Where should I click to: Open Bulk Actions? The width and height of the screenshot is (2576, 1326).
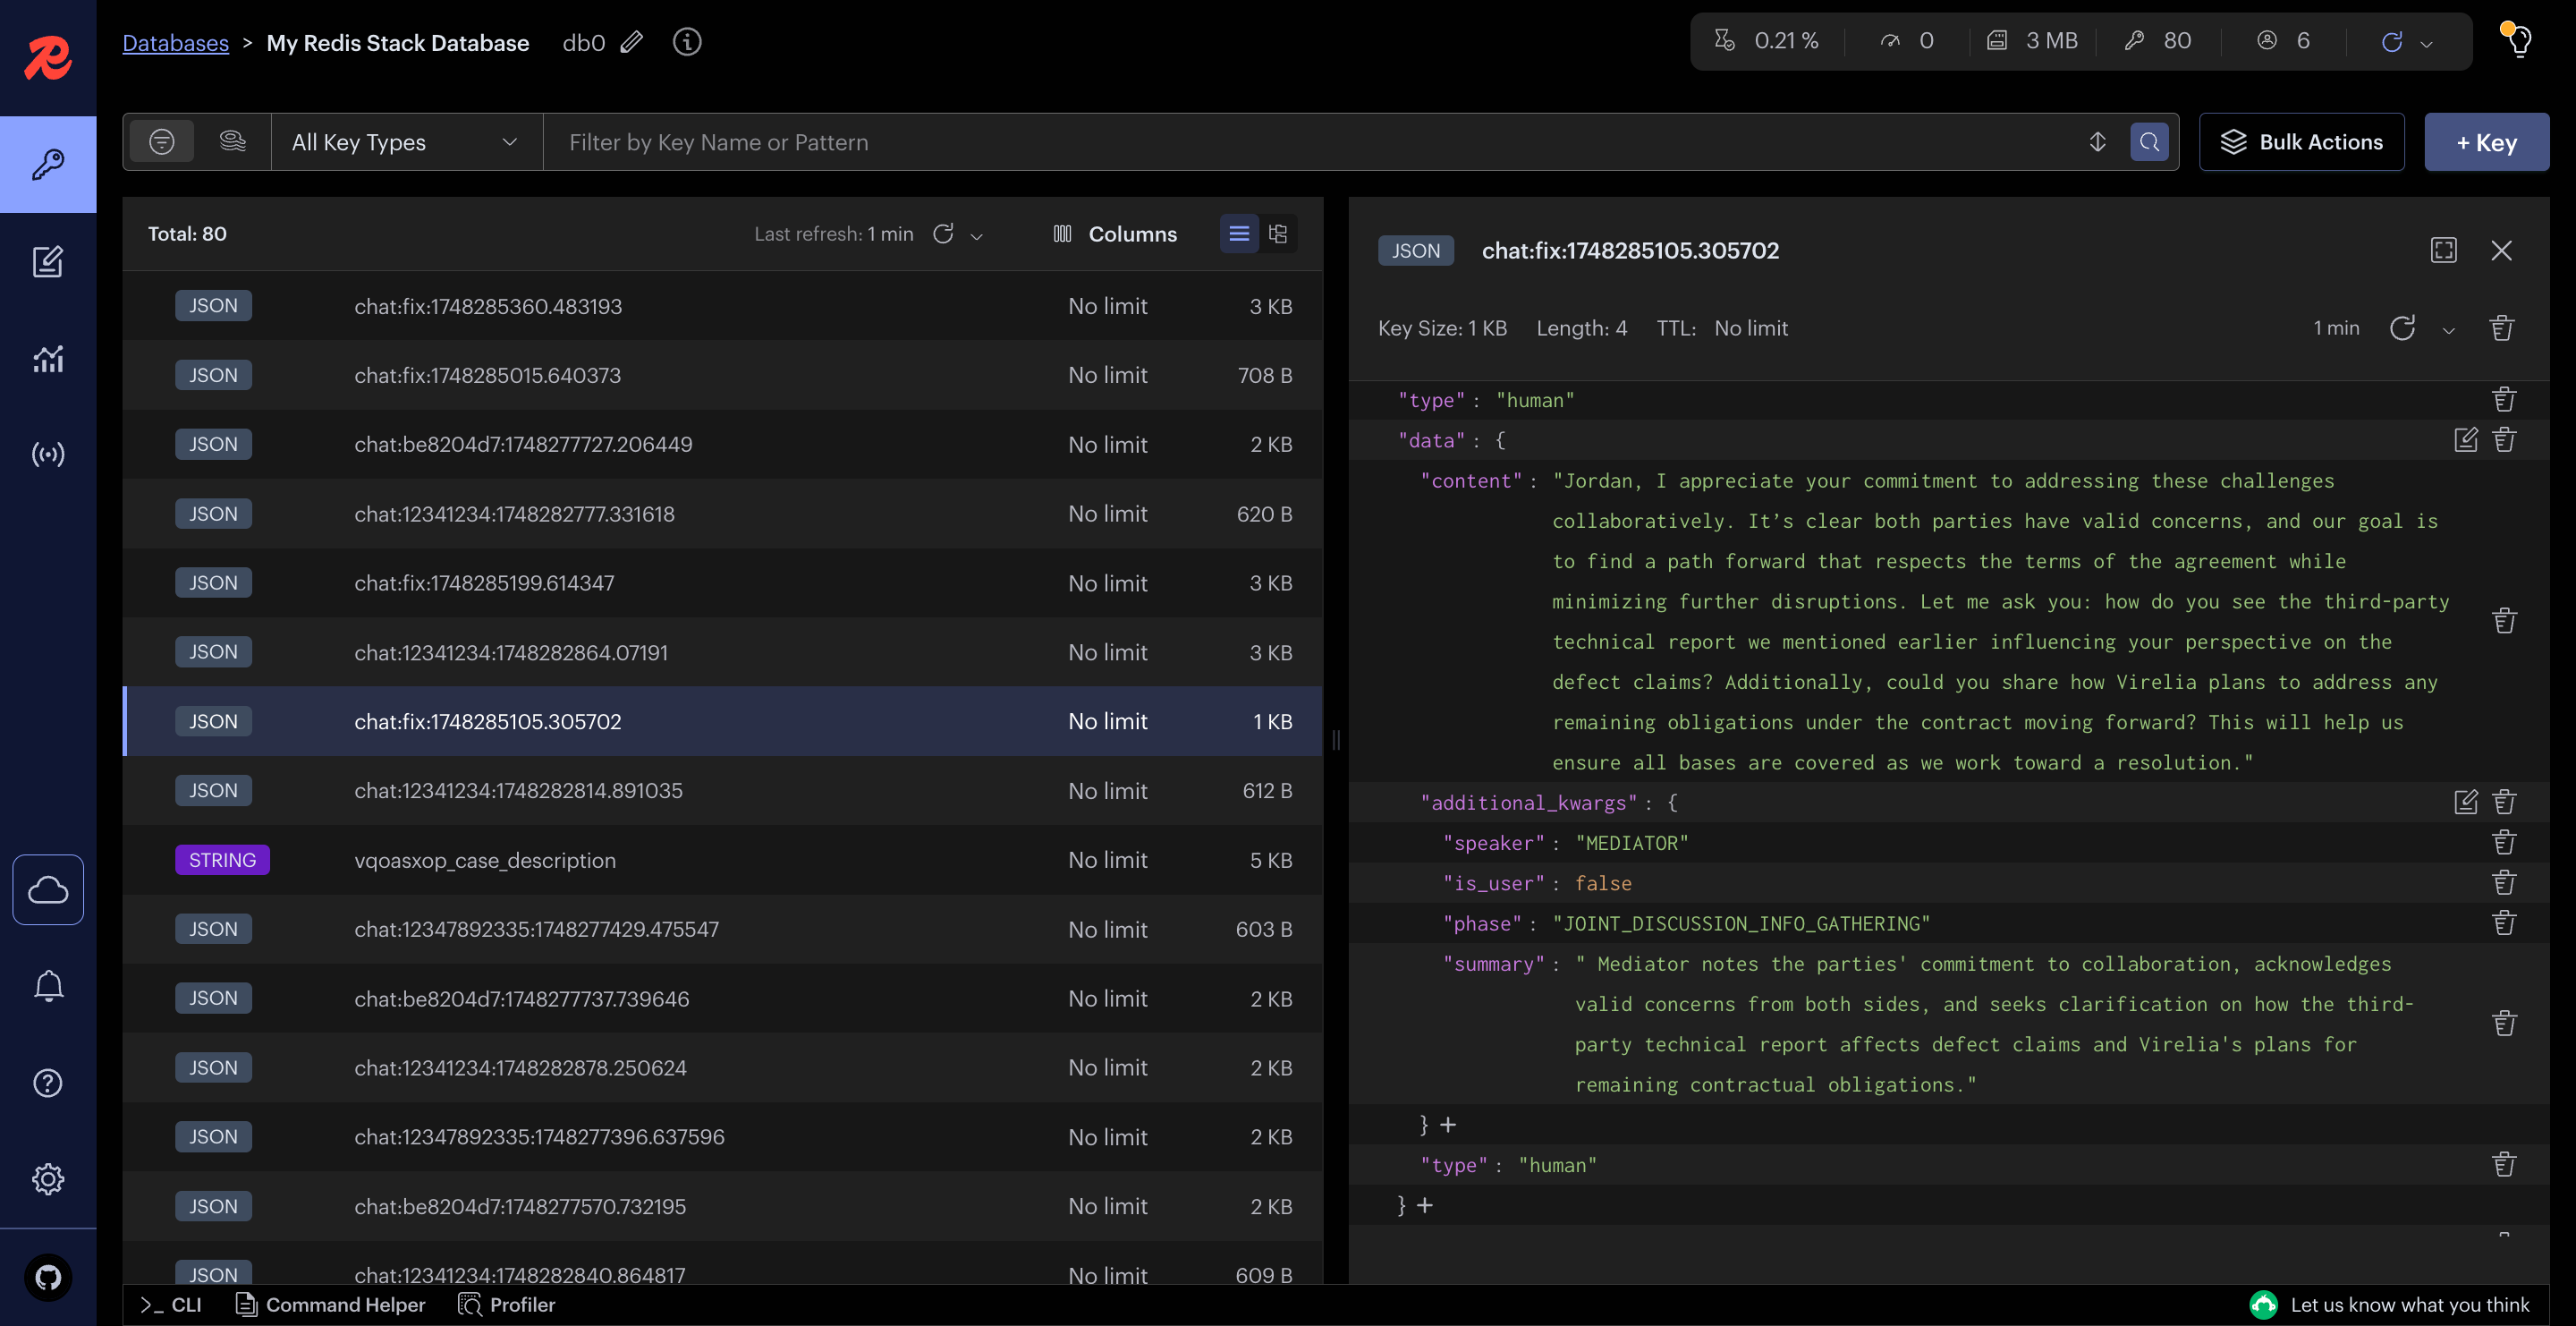point(2301,142)
